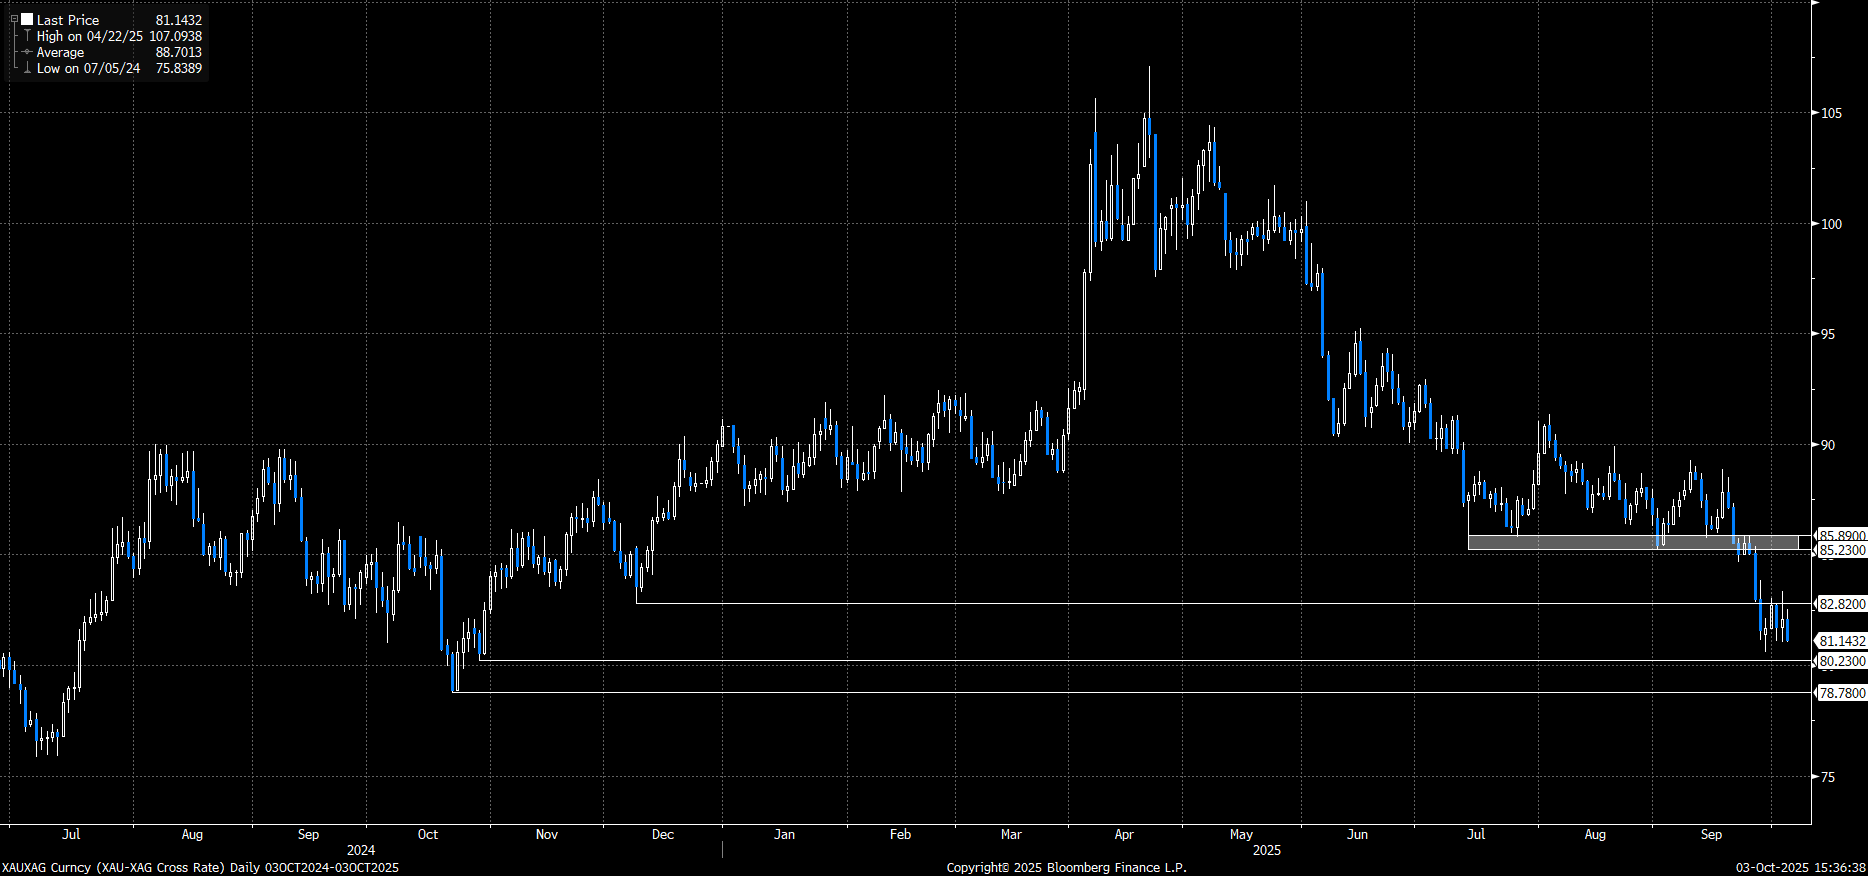Select the High on 04/22/25 legend entry
1868x876 pixels.
tap(89, 36)
